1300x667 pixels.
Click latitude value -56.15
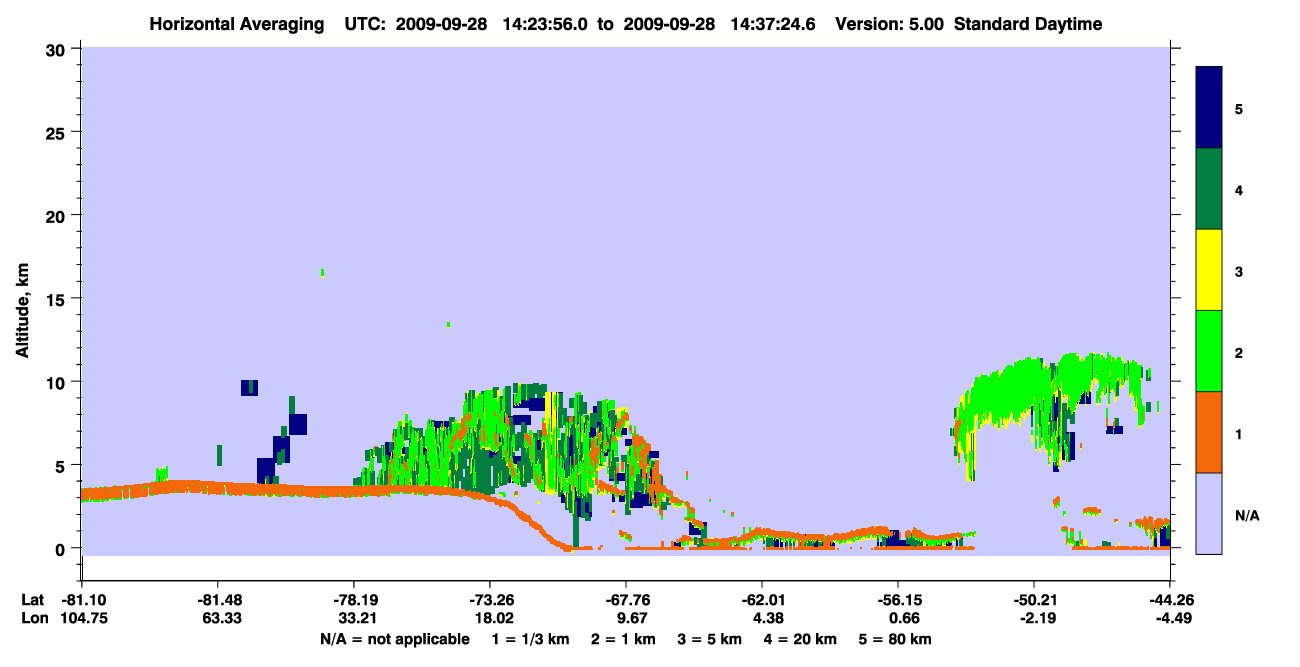(898, 600)
